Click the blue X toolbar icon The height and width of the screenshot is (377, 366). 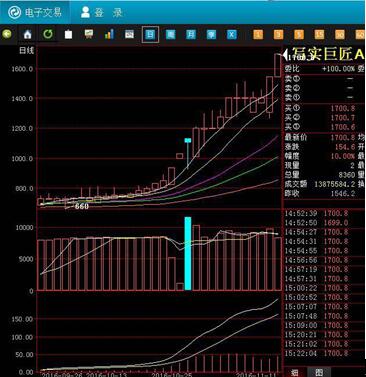pos(232,34)
